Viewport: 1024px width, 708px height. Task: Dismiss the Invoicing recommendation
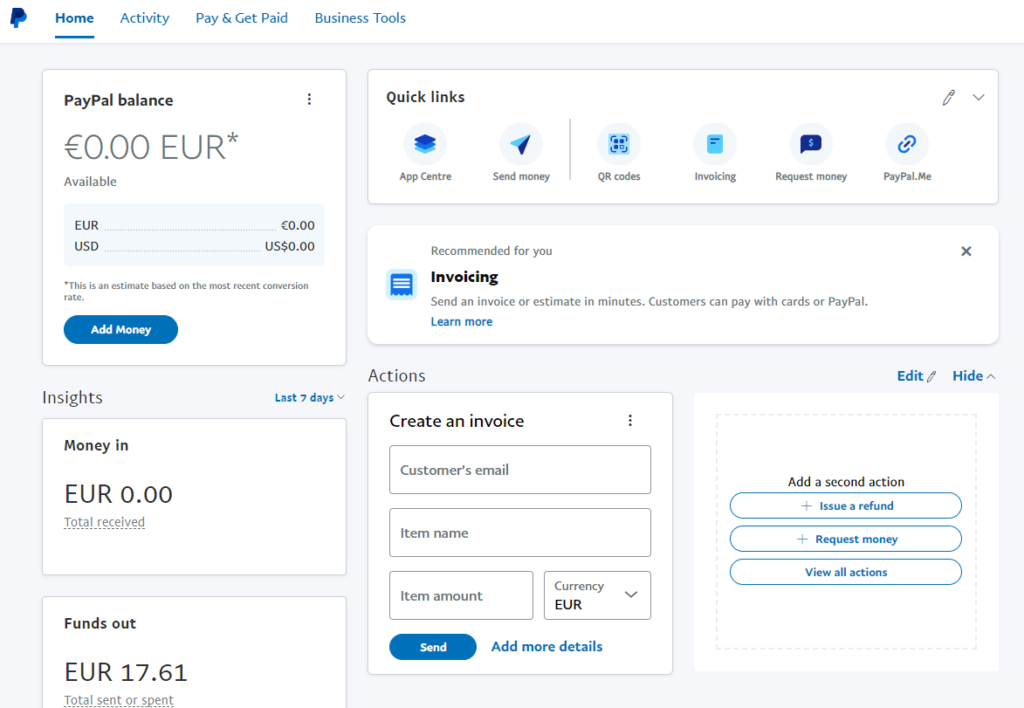point(966,251)
